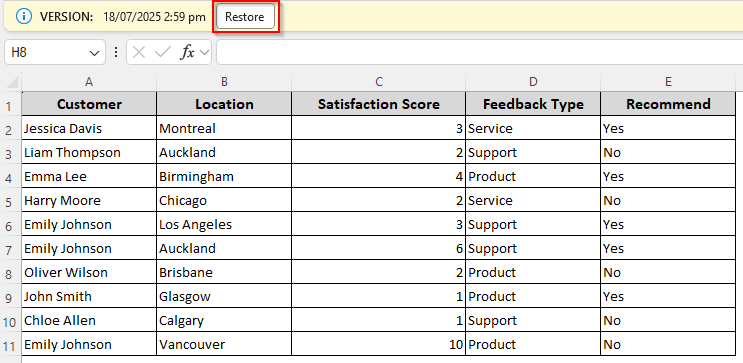Click the info icon beside VERSION
This screenshot has height=363, width=743.
tap(23, 17)
